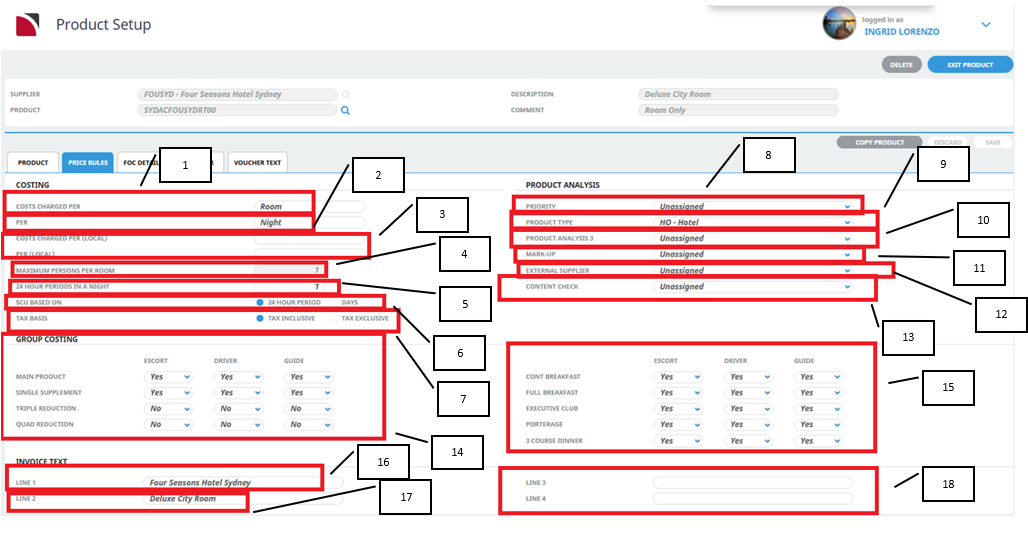Open Main Product Guide dropdown
The width and height of the screenshot is (1028, 547).
309,376
